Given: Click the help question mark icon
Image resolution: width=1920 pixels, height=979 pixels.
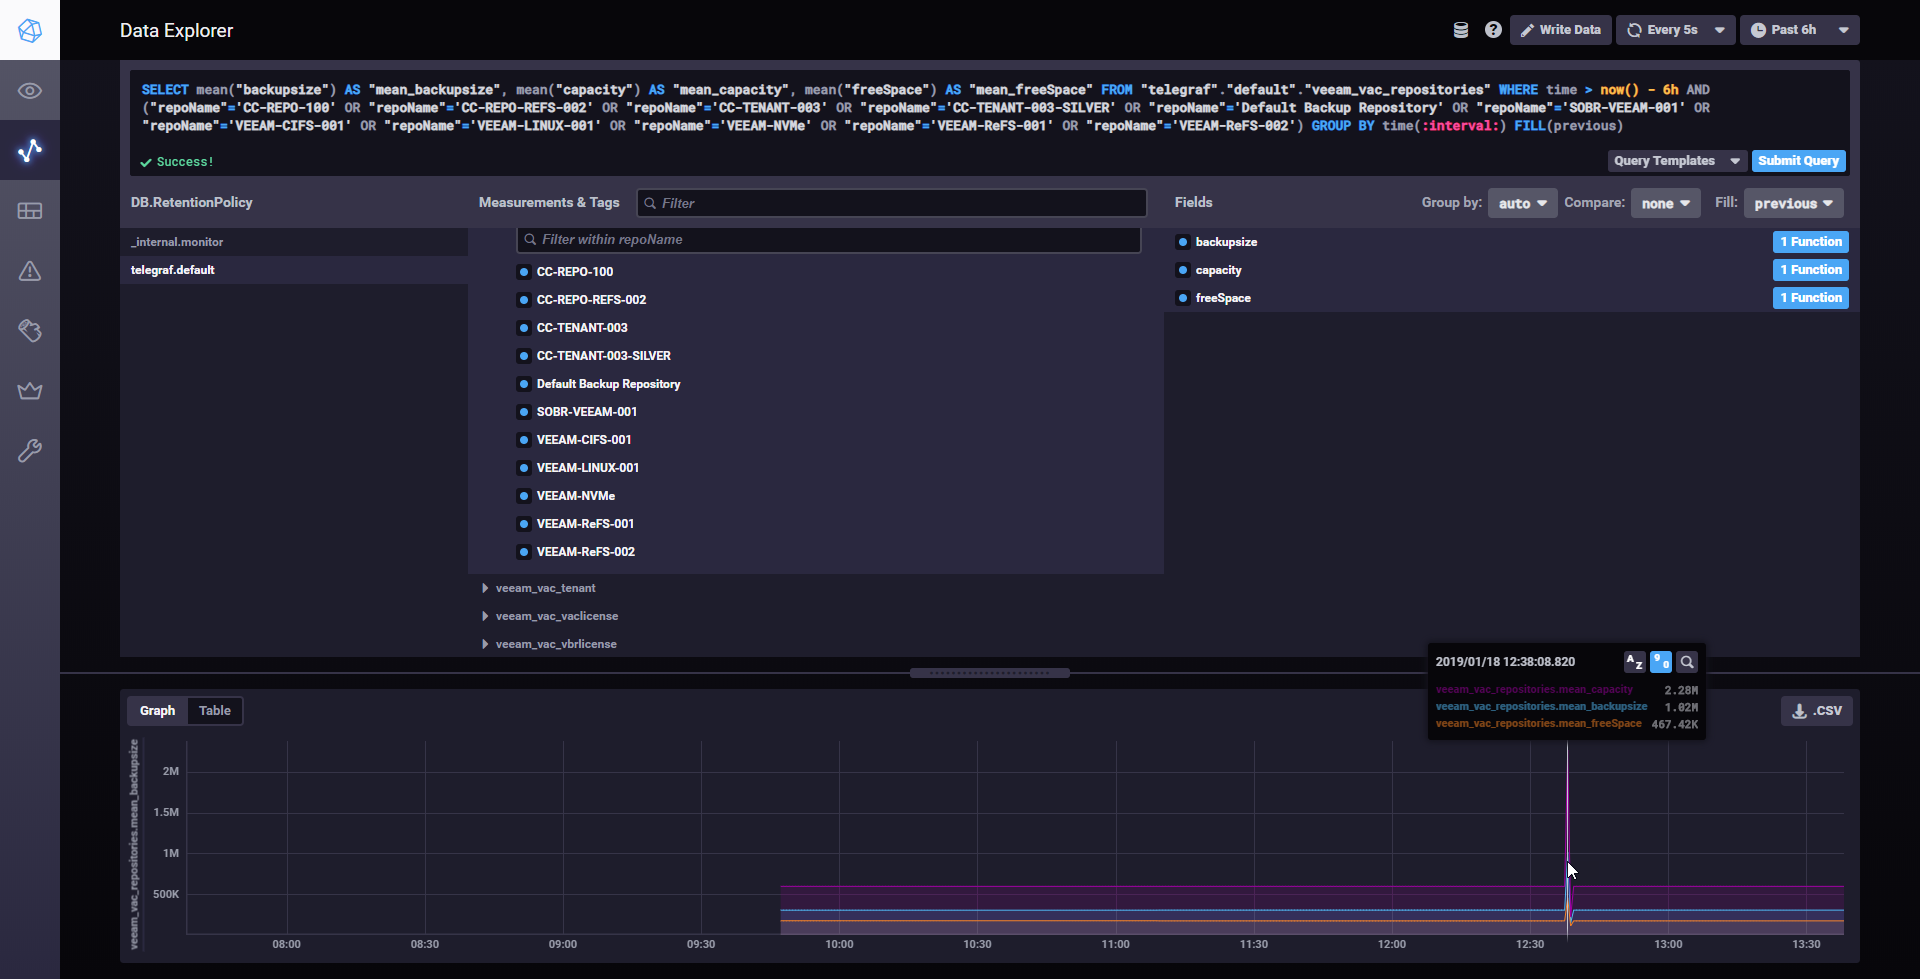Looking at the screenshot, I should (1493, 30).
